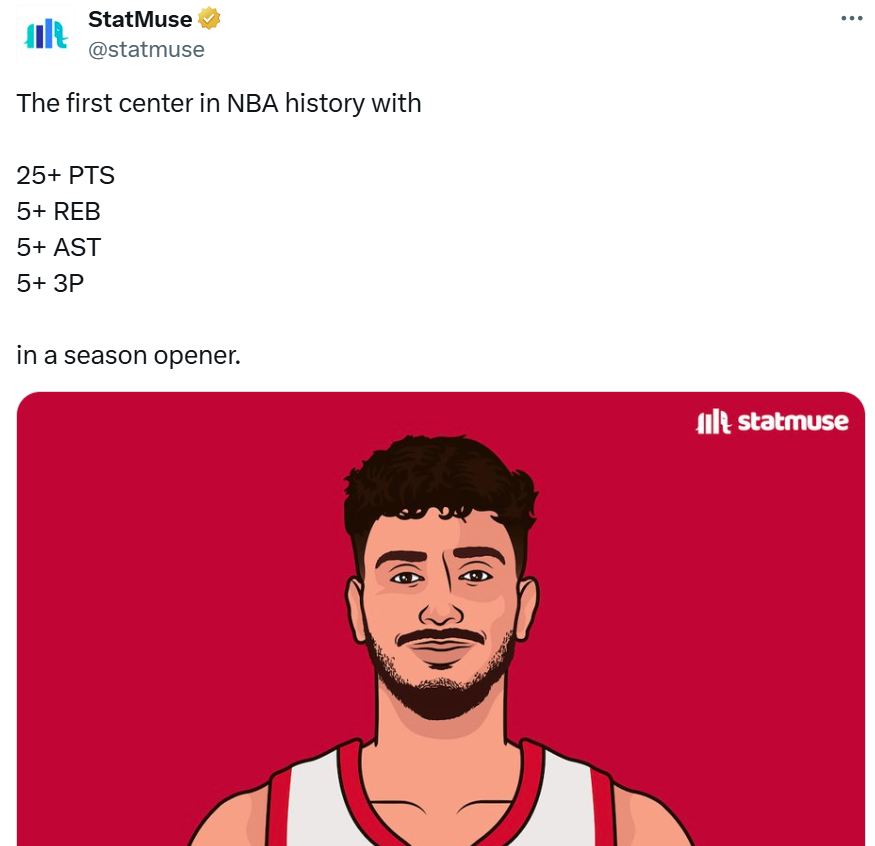Select the 5+ 3P line

(50, 283)
